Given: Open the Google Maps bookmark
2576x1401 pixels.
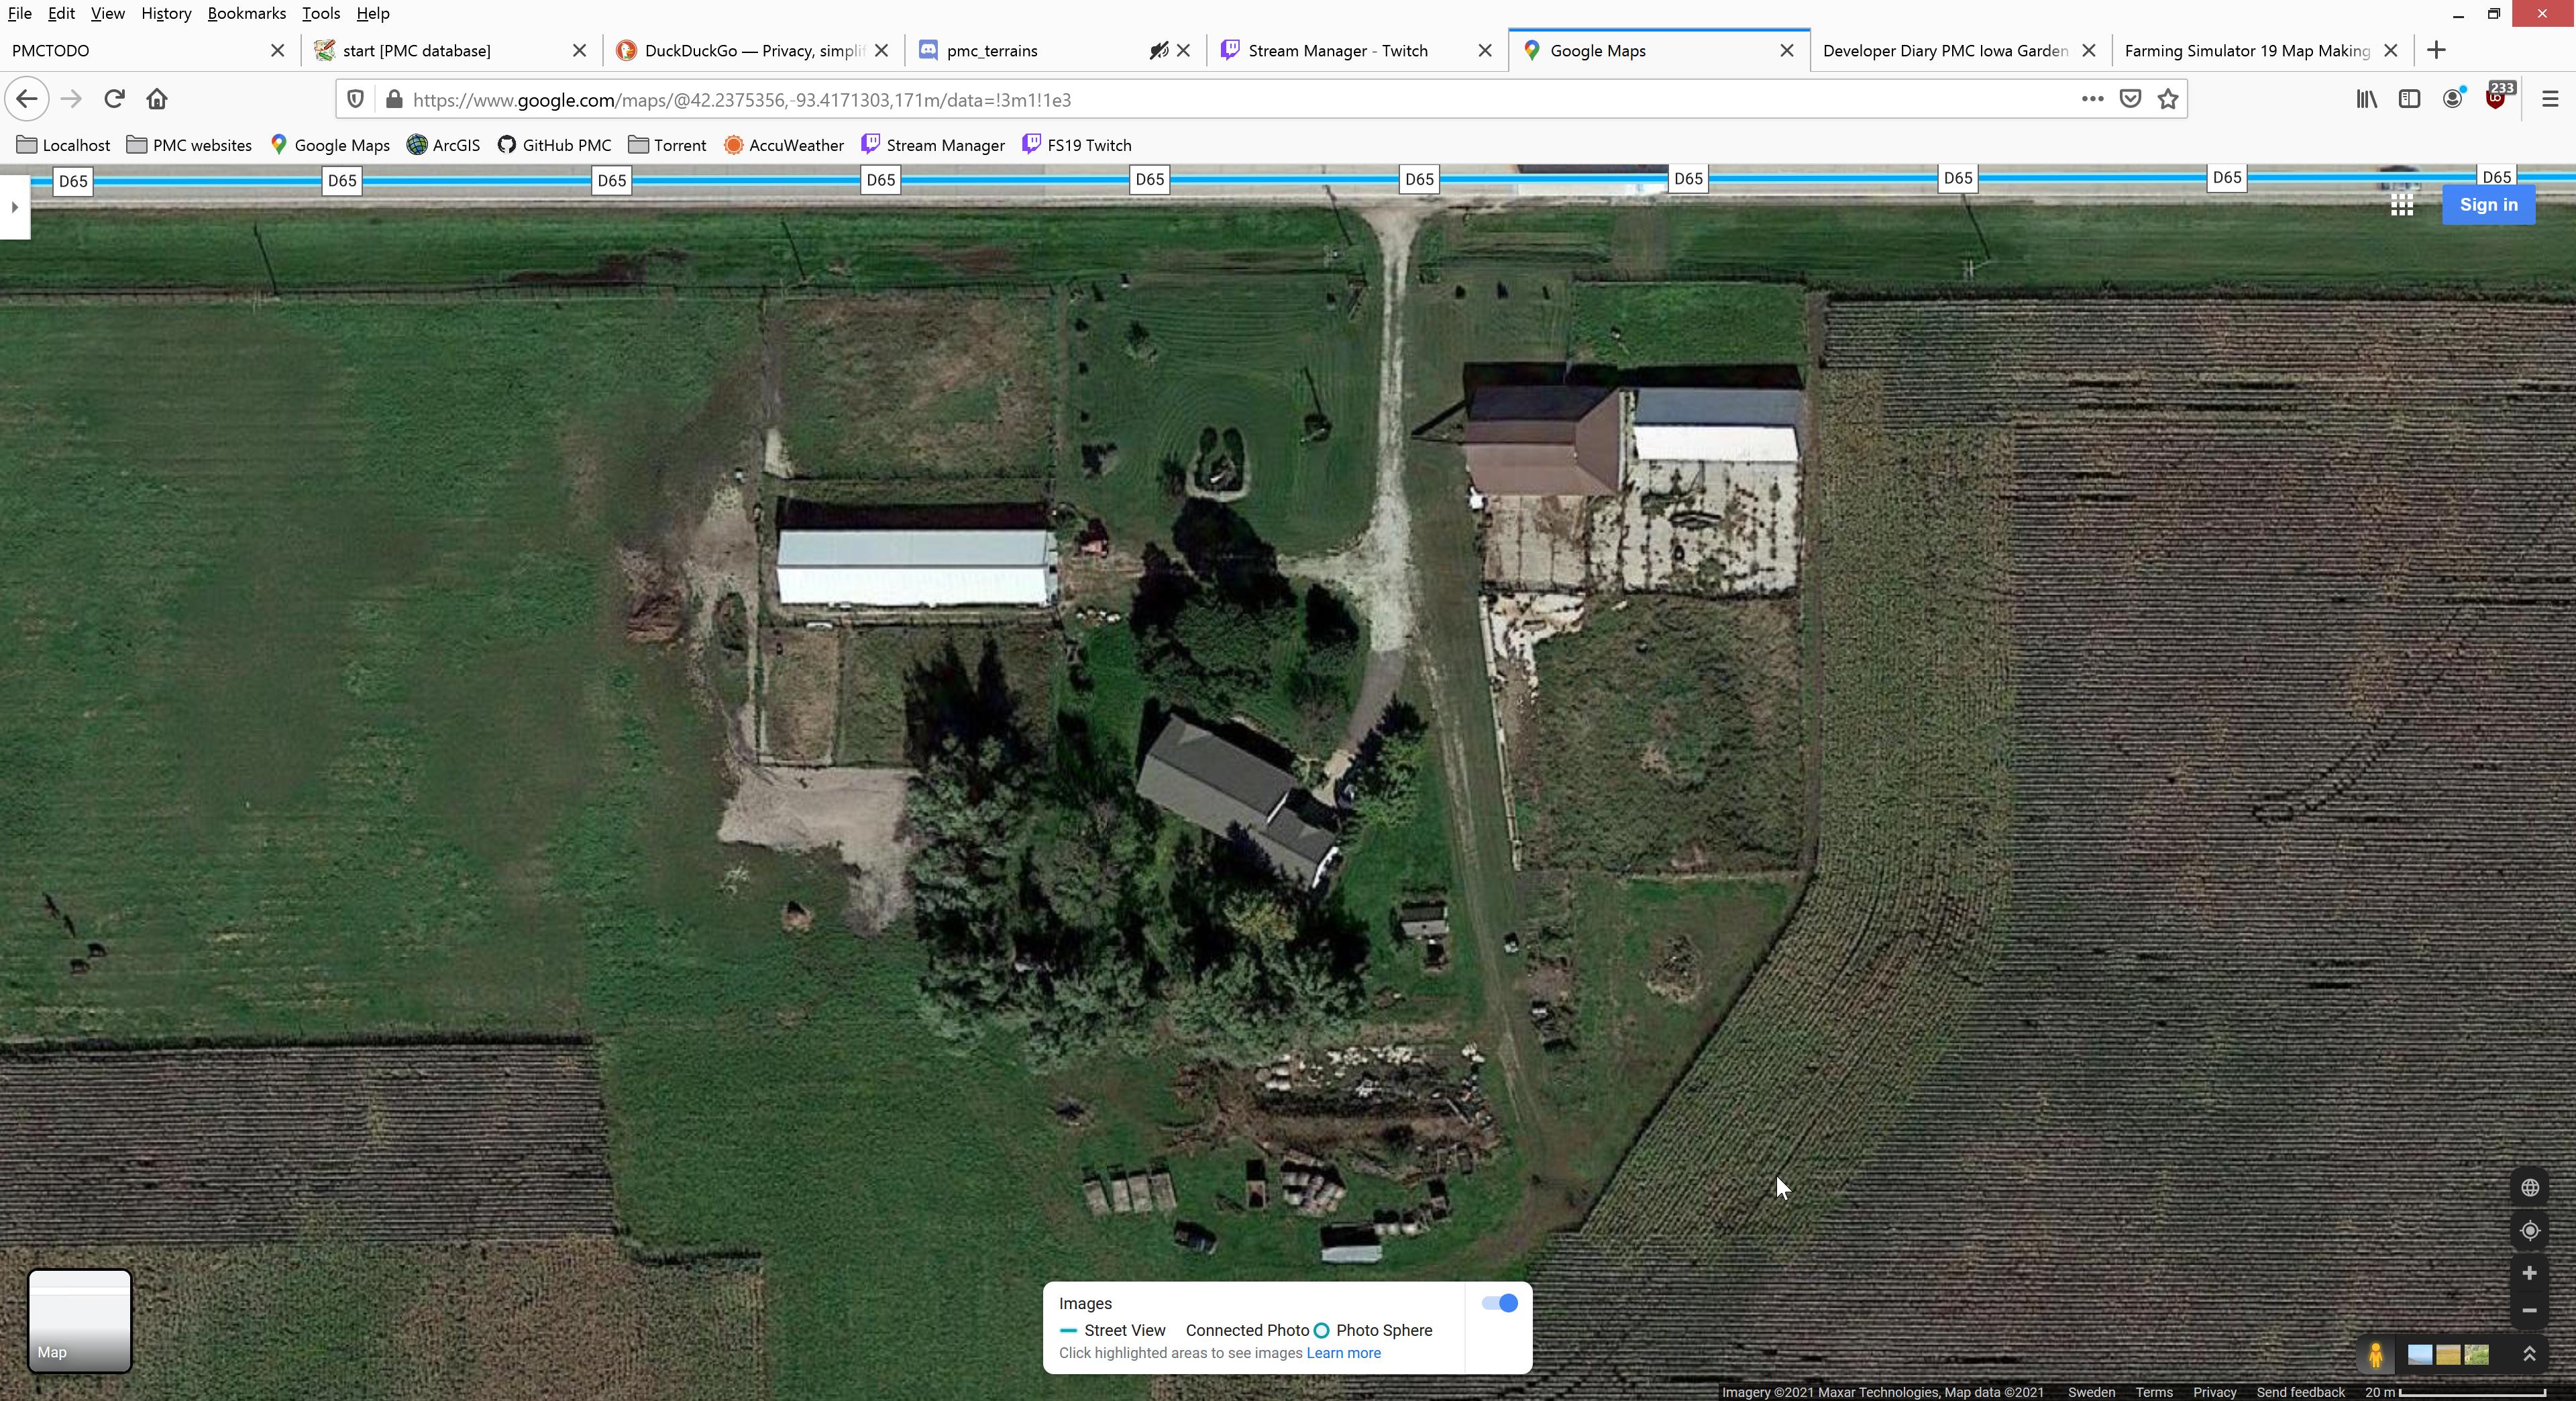Looking at the screenshot, I should 329,145.
